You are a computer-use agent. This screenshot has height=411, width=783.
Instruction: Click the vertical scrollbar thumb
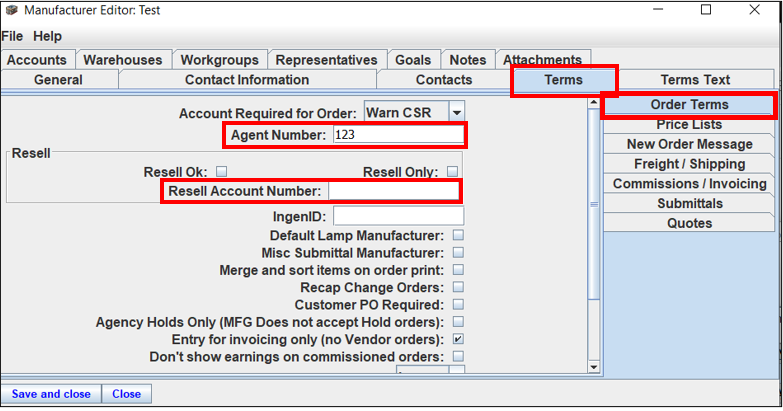(594, 204)
